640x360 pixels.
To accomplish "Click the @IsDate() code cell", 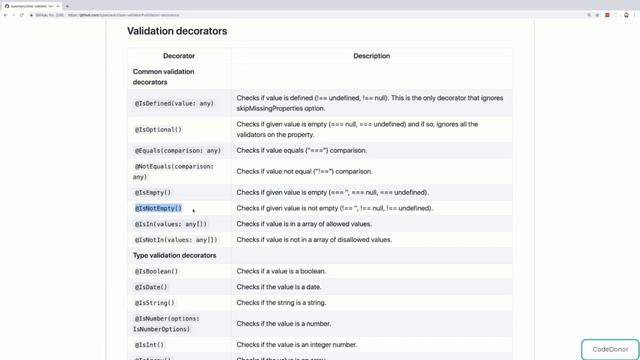I will pos(151,287).
